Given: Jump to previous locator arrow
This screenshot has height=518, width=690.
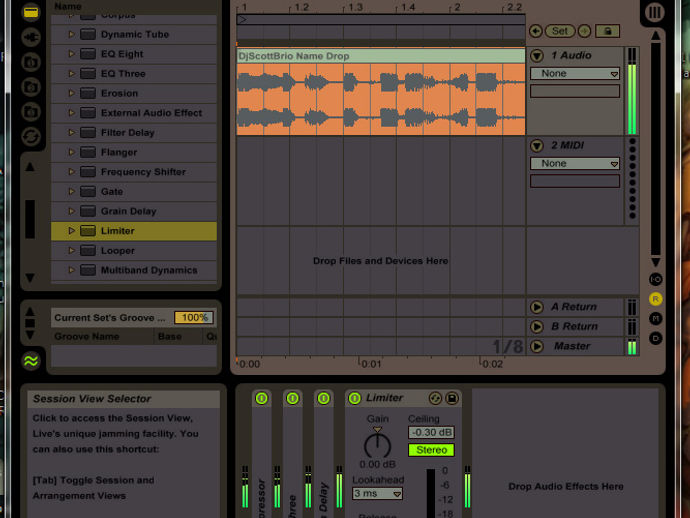Looking at the screenshot, I should pos(536,31).
